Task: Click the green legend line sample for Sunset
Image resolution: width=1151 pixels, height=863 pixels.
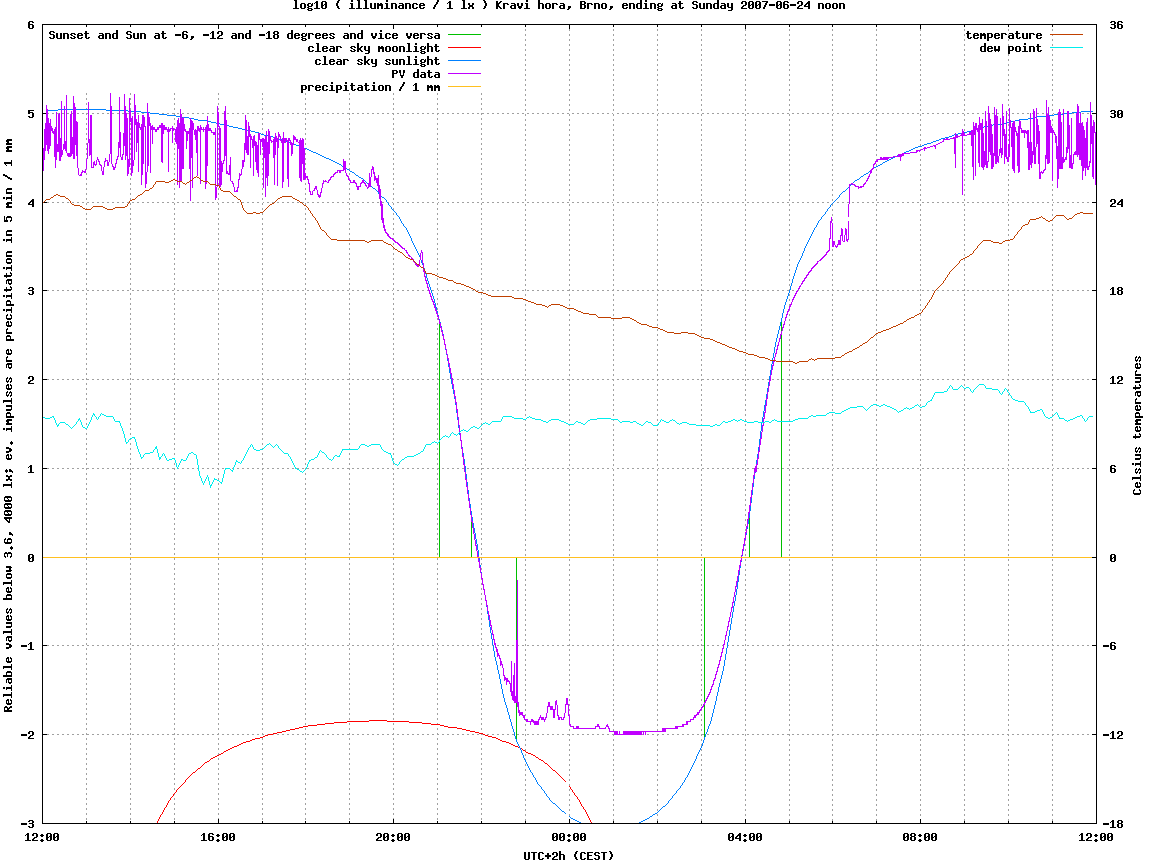Action: click(464, 34)
